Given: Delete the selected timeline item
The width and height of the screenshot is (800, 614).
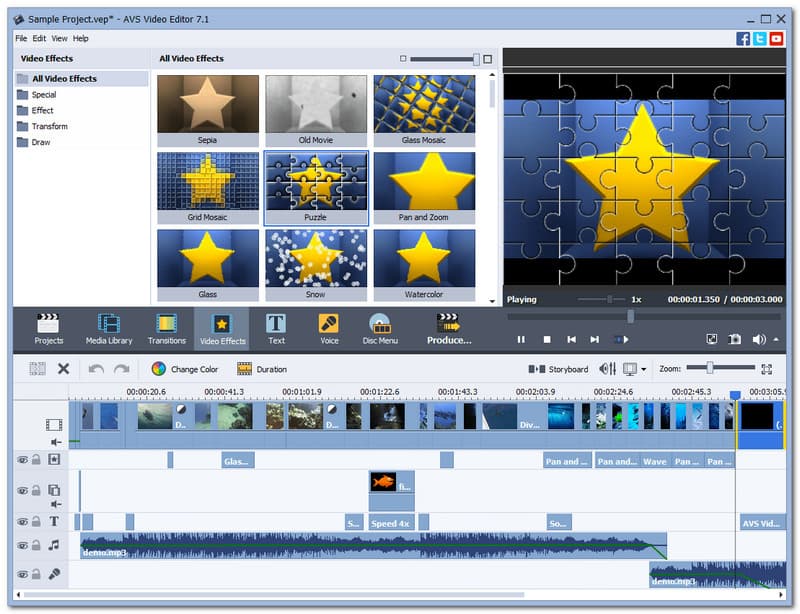Looking at the screenshot, I should [x=63, y=369].
